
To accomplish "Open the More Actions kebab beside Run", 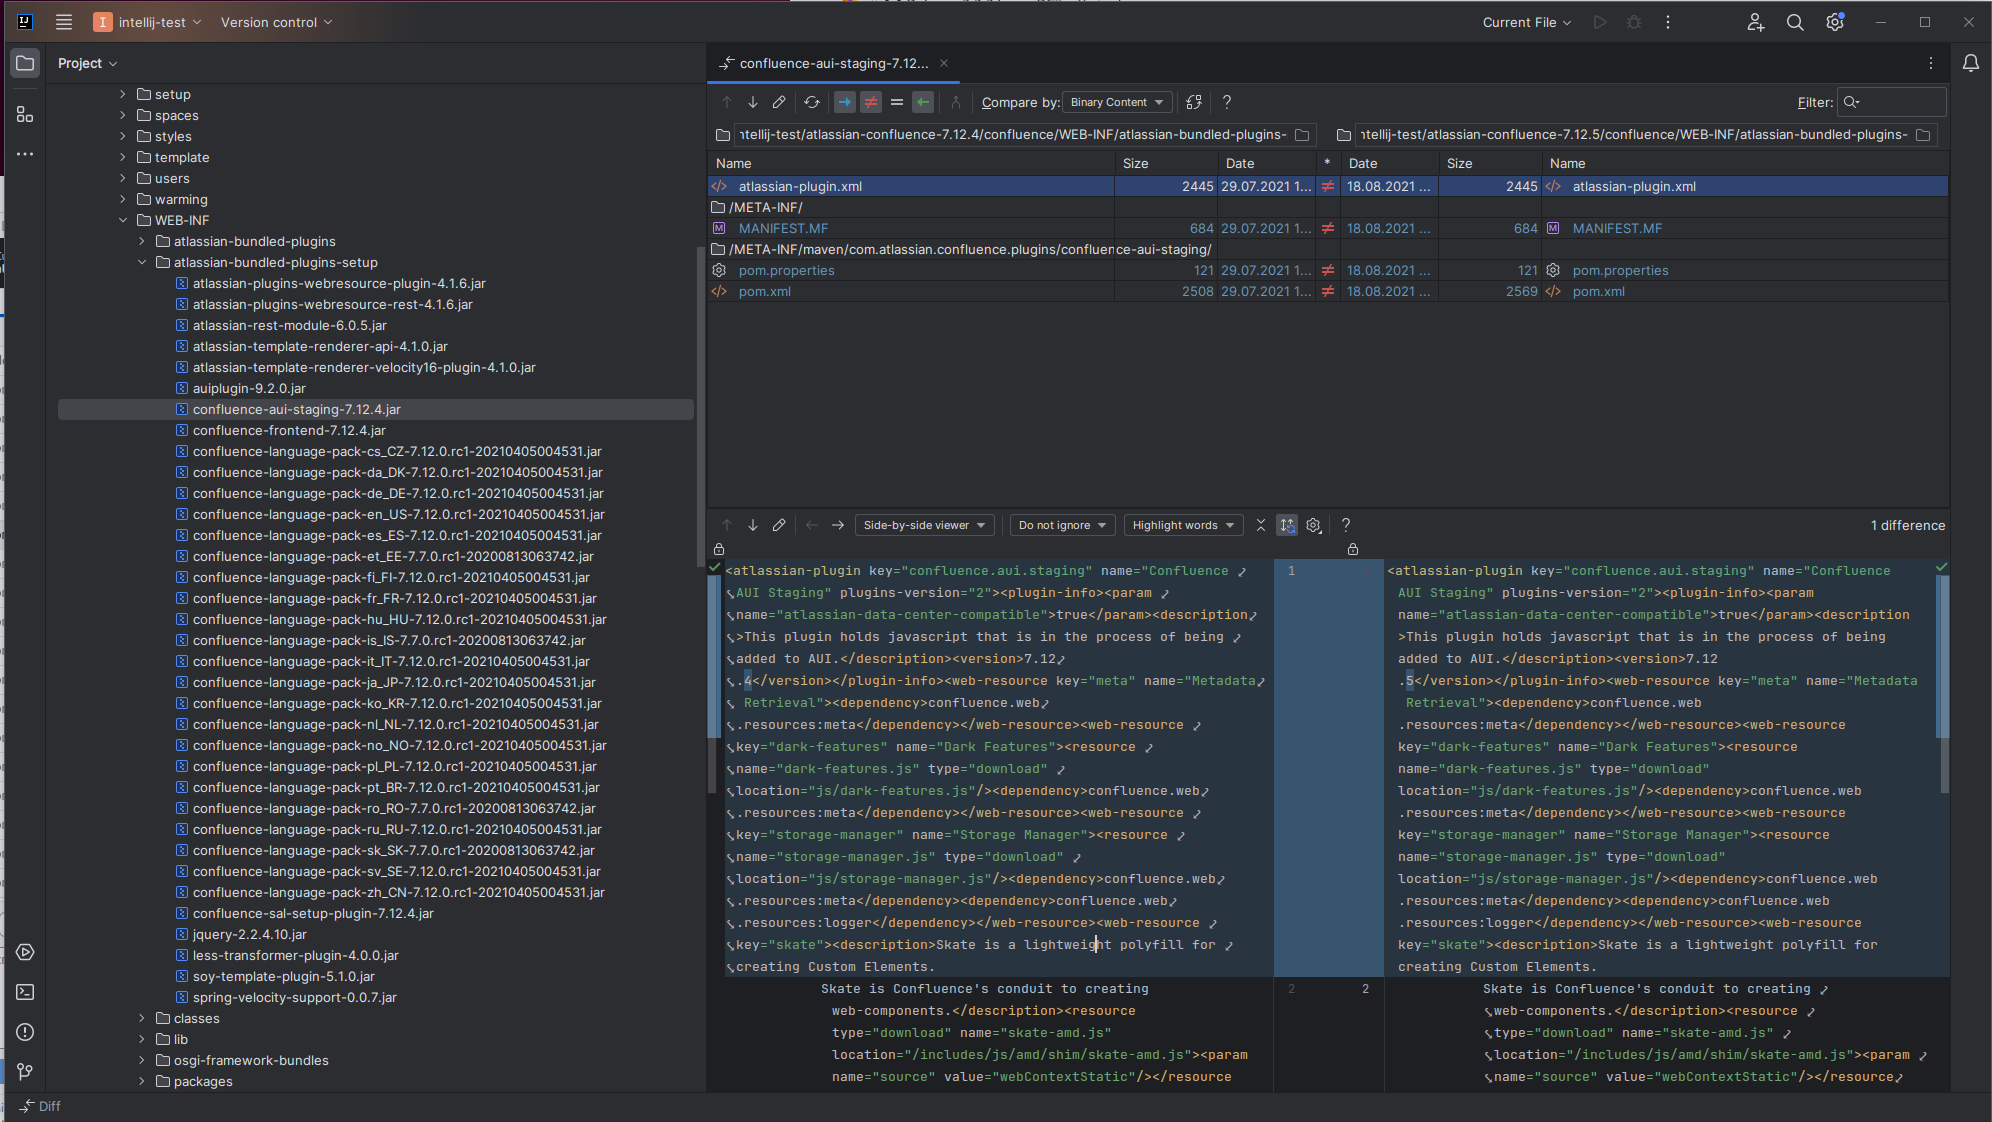I will point(1668,22).
